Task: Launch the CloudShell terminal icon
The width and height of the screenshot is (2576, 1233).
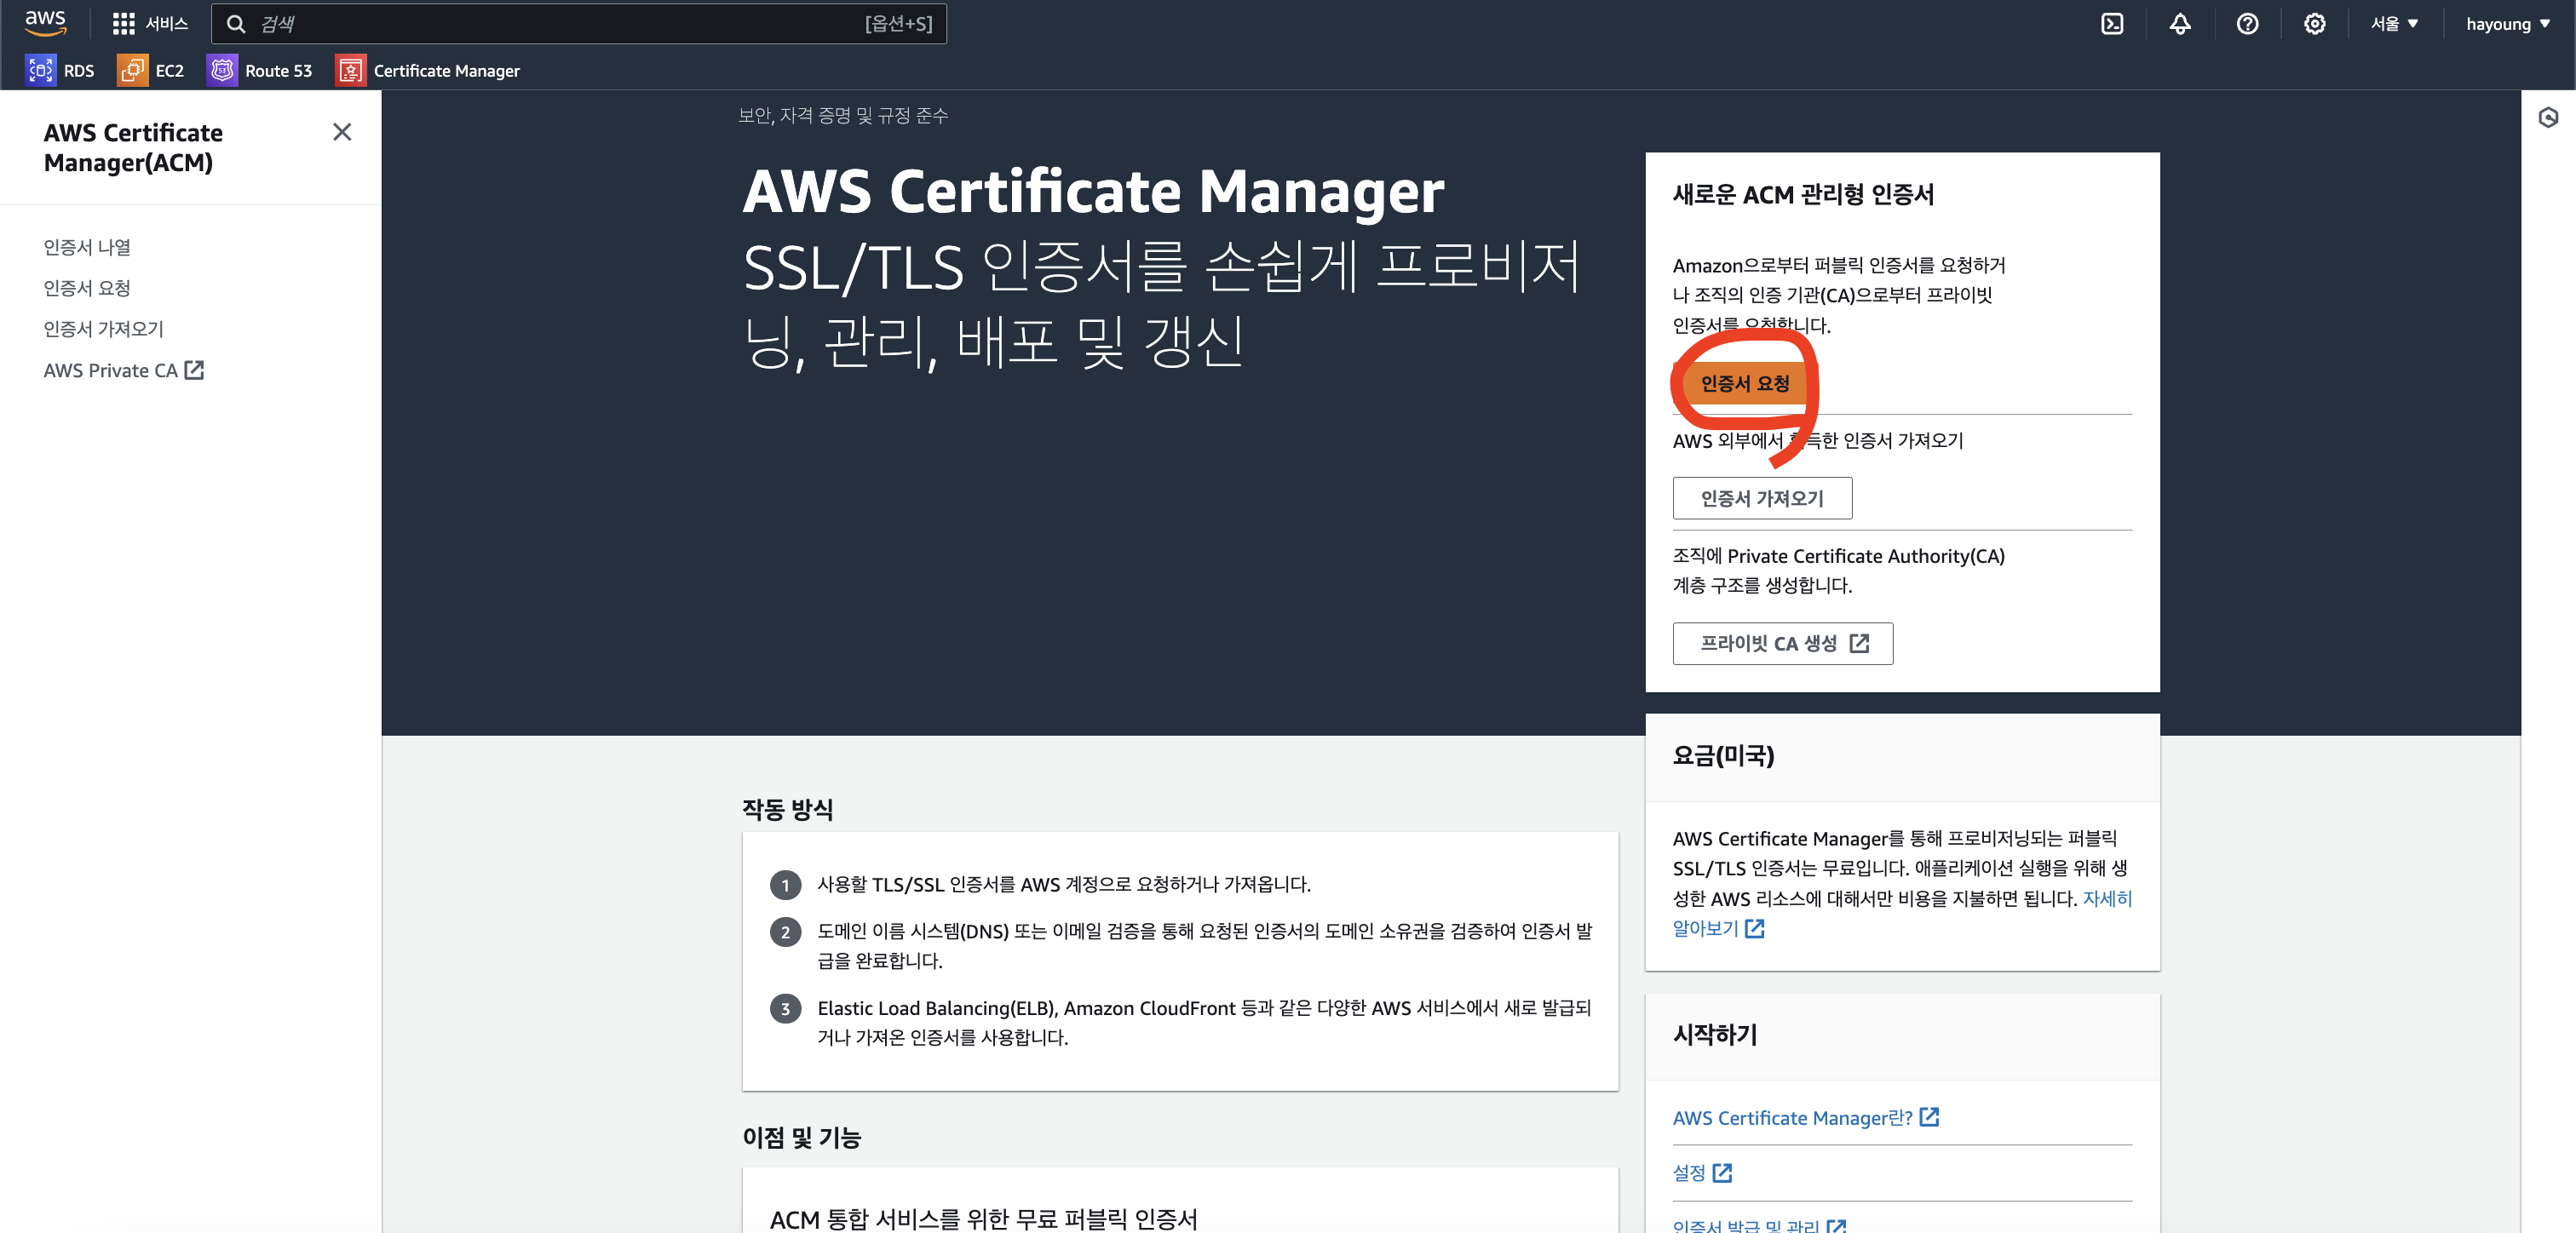Action: click(2111, 24)
